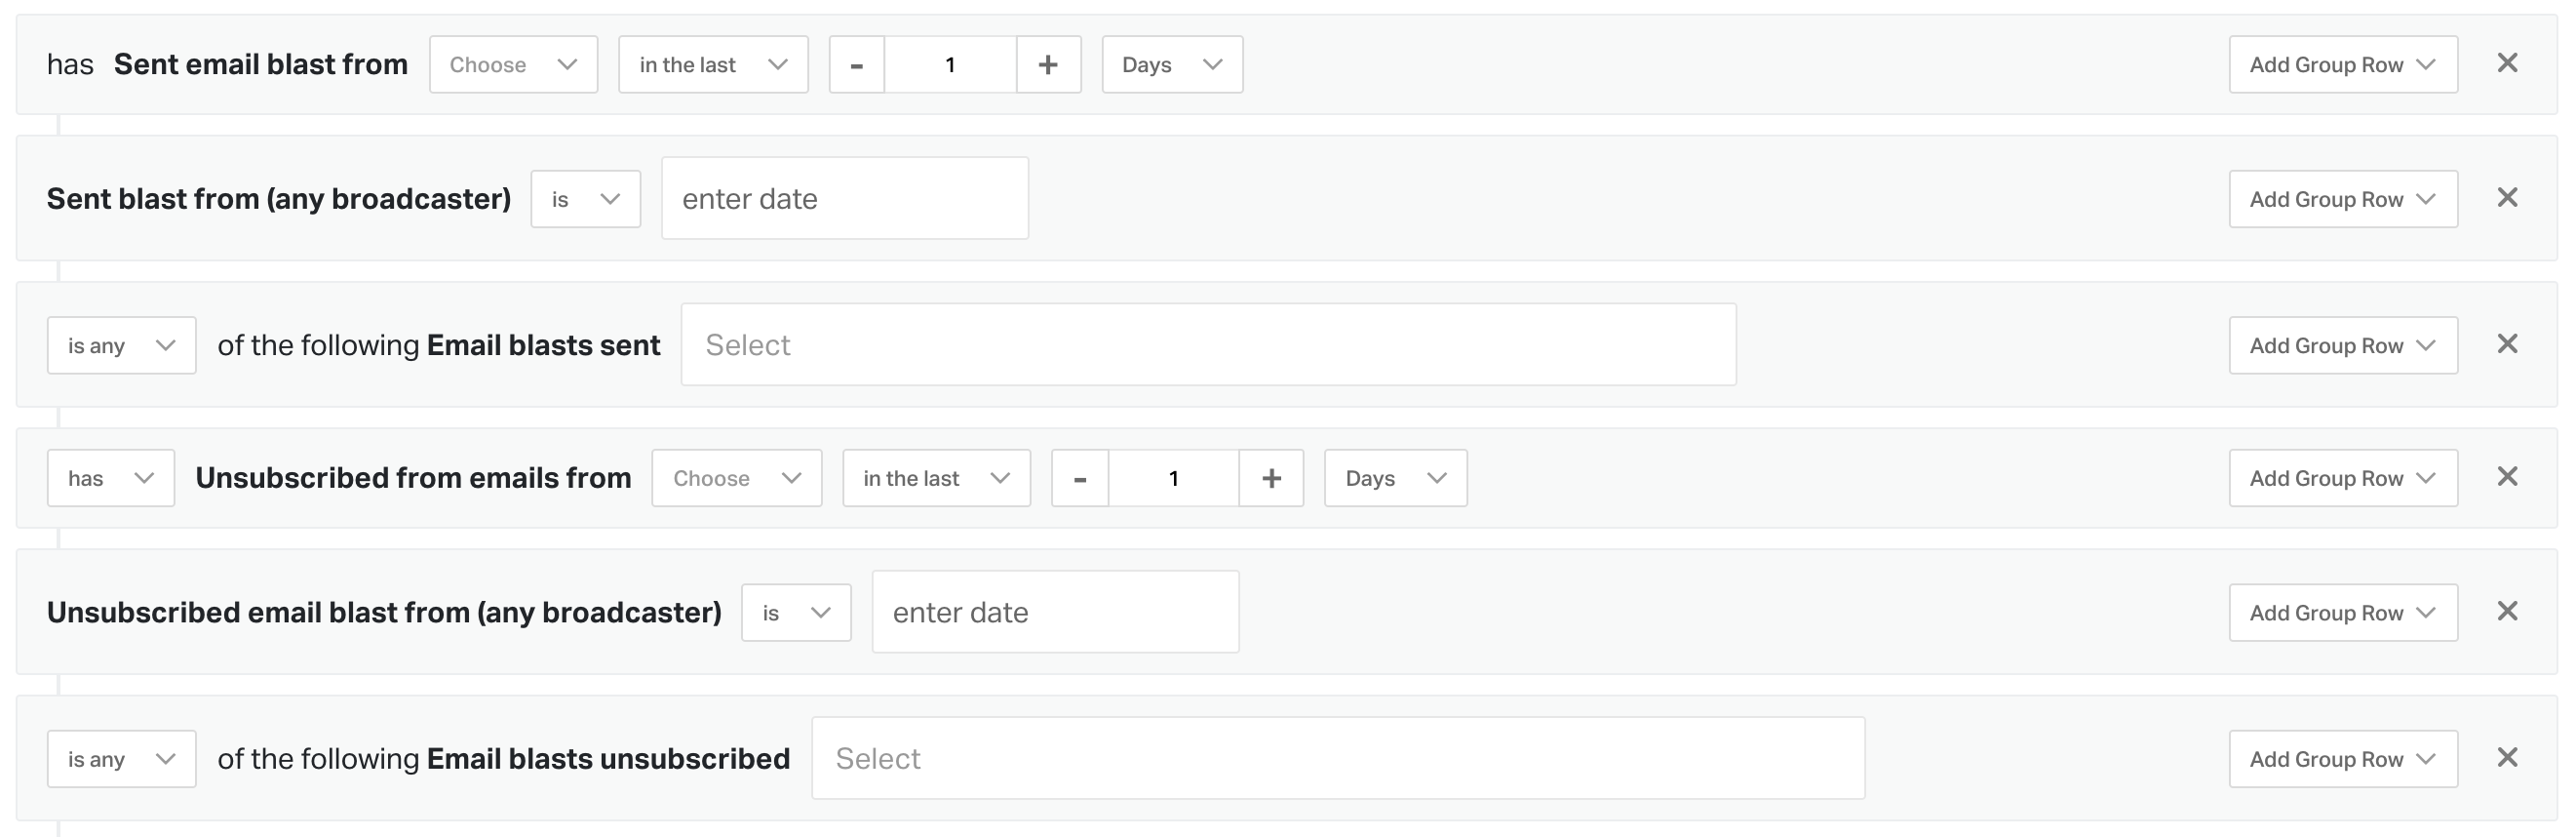Expand 'in the last' dropdown in first row

[x=712, y=65]
